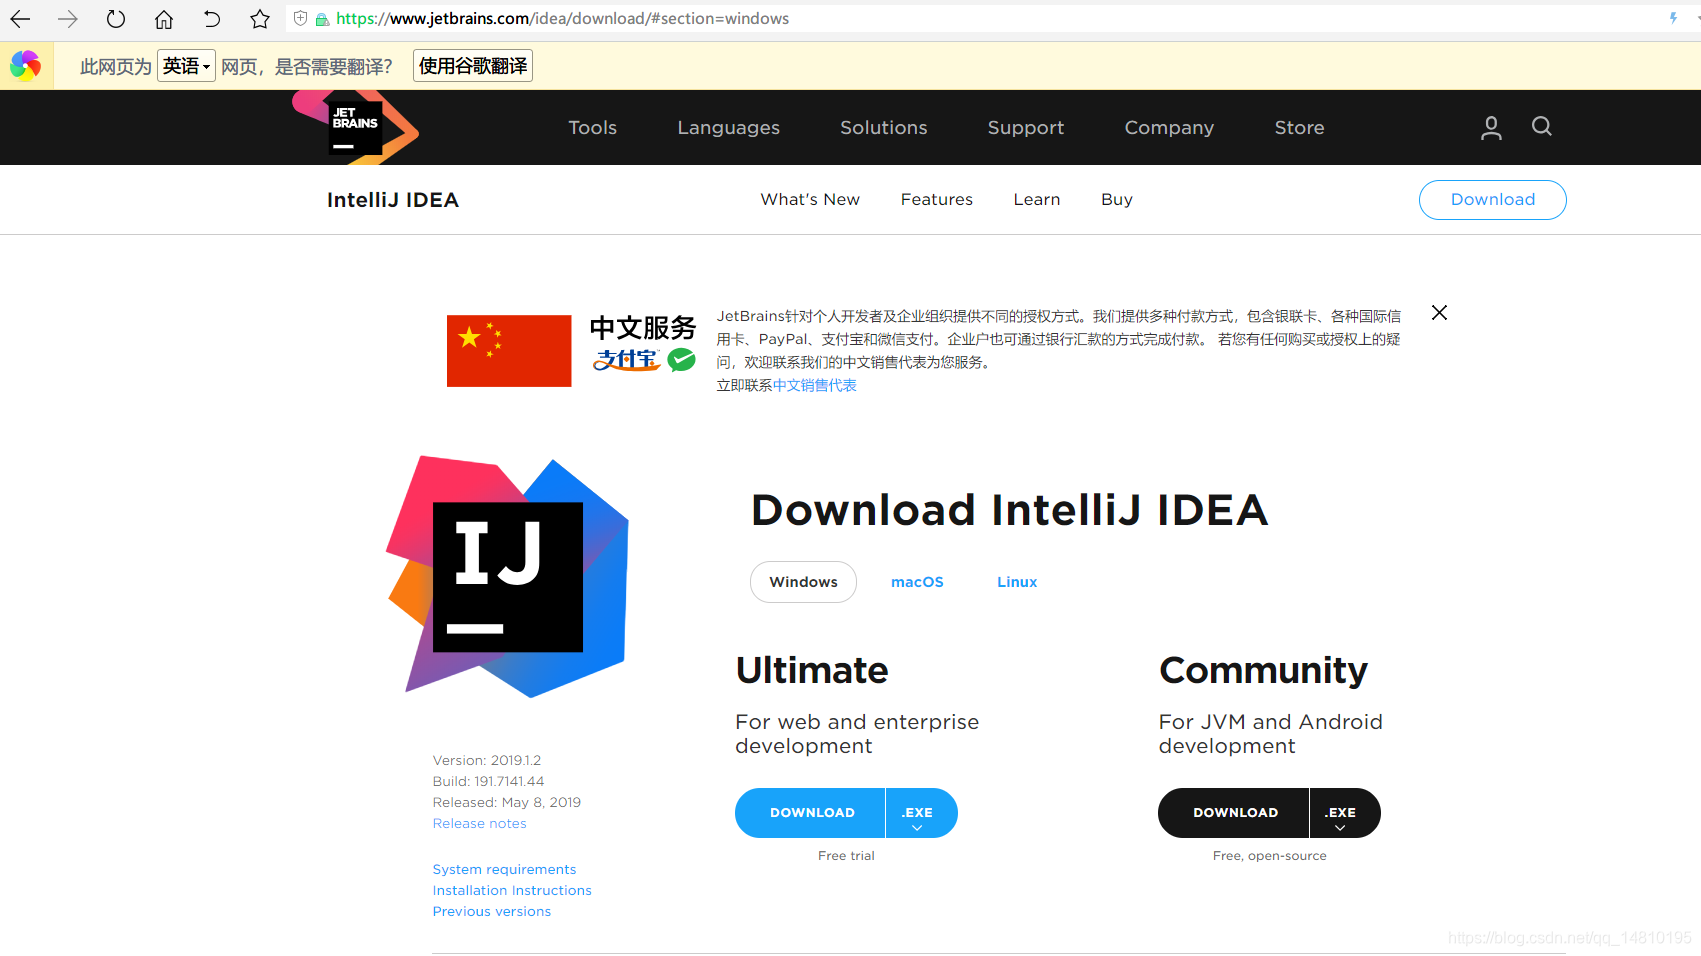Viewport: 1701px width, 956px height.
Task: Open the Buy page
Action: pyautogui.click(x=1117, y=199)
